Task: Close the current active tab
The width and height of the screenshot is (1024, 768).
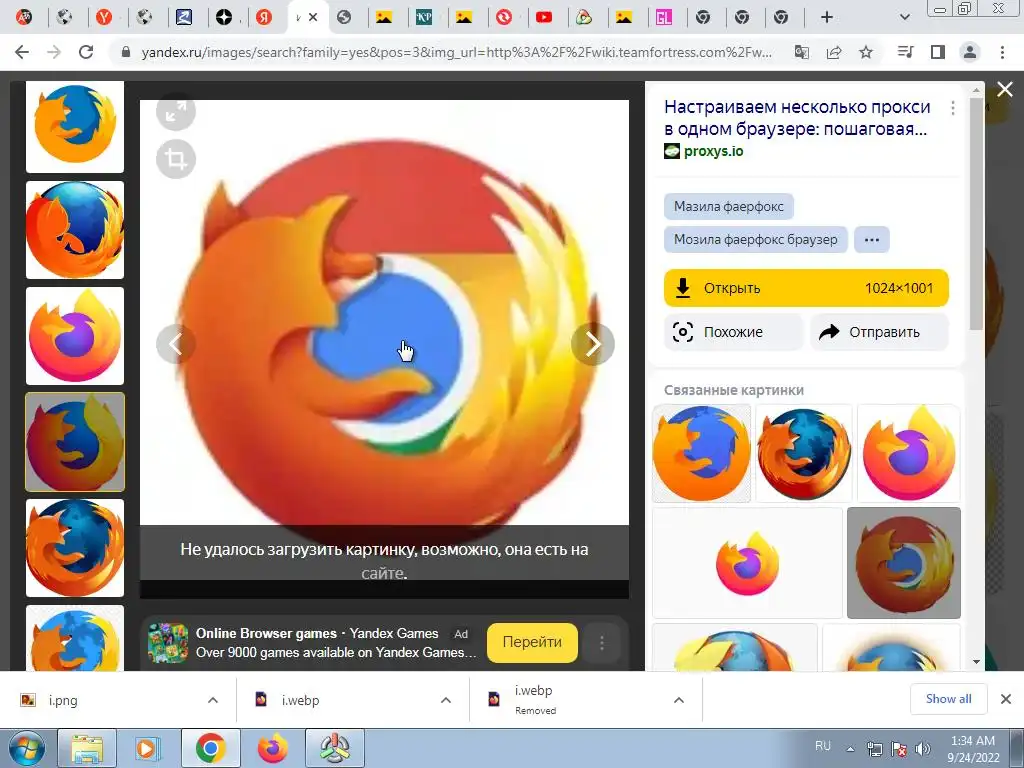Action: [313, 18]
